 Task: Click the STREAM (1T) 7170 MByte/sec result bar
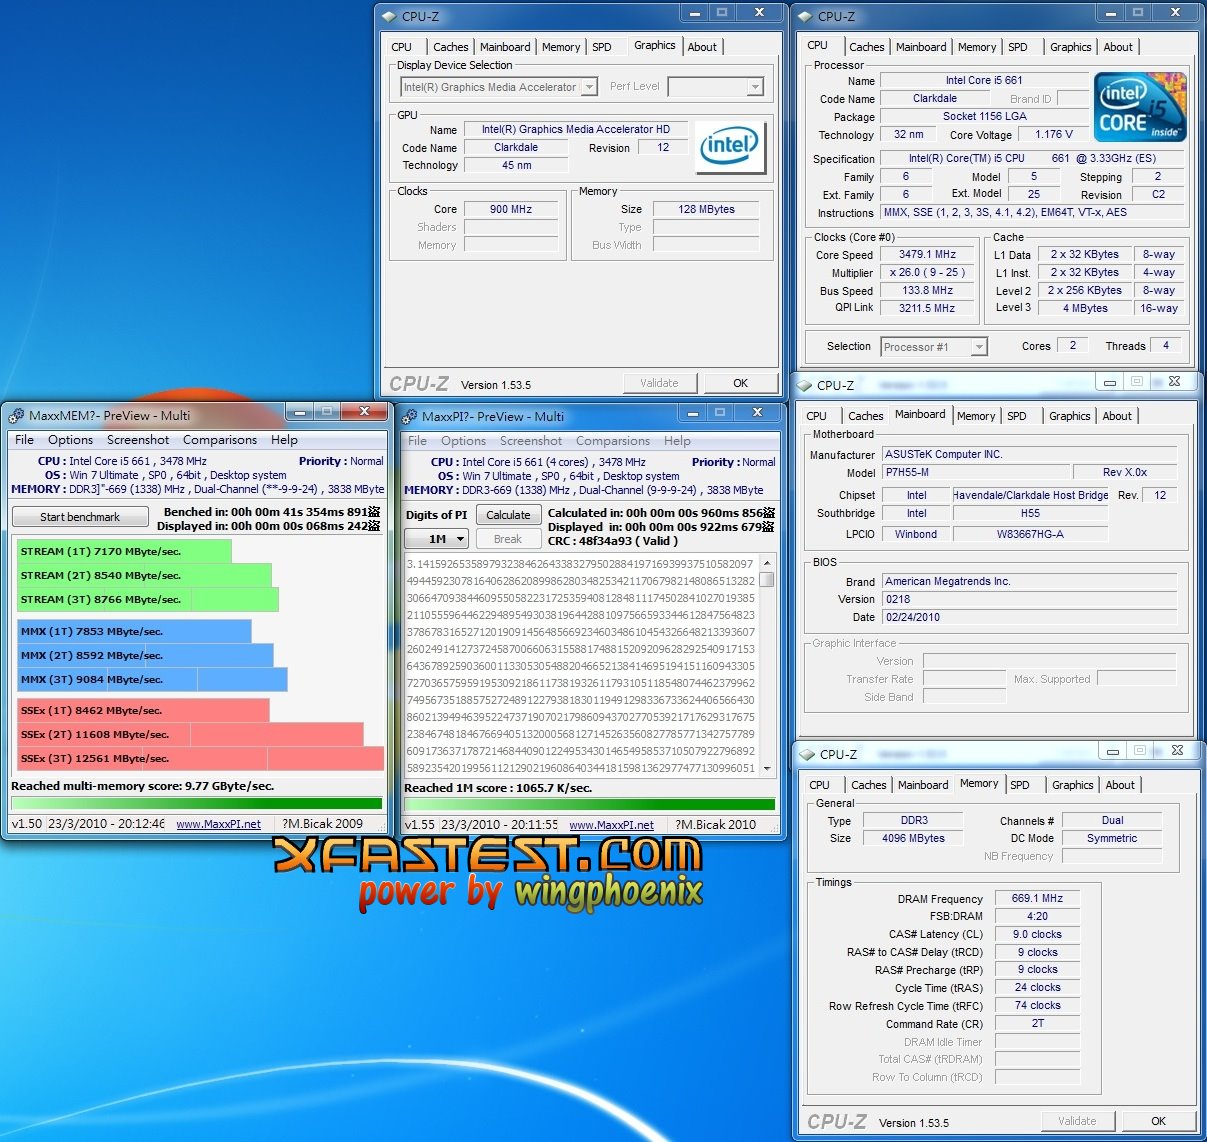coord(124,551)
